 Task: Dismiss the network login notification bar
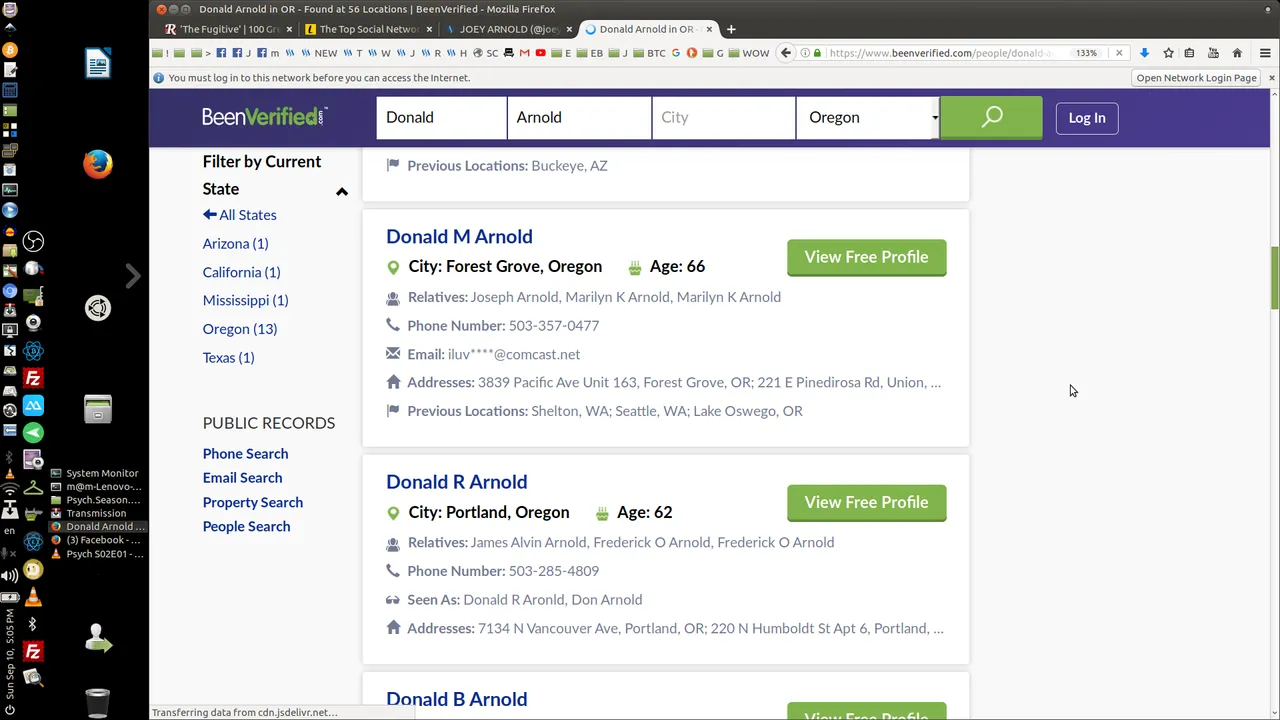1271,78
